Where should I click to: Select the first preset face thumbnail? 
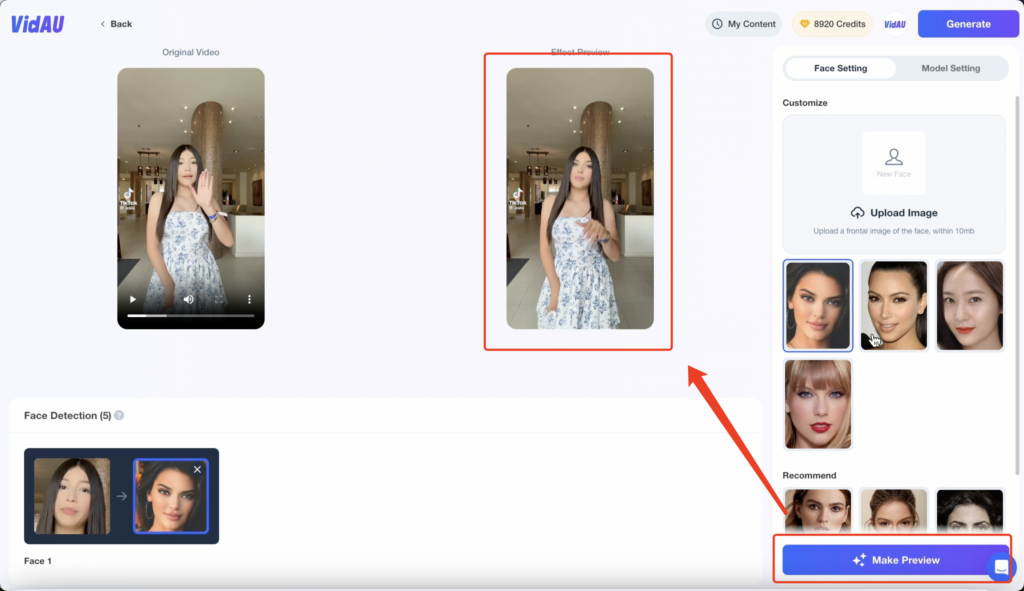[x=818, y=306]
